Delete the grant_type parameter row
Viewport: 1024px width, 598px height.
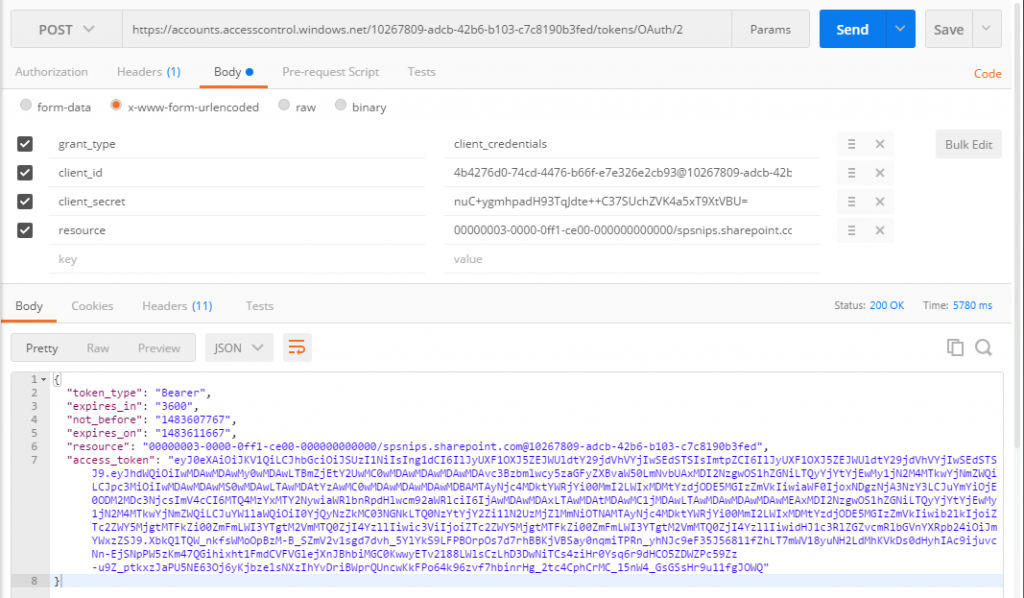point(879,144)
